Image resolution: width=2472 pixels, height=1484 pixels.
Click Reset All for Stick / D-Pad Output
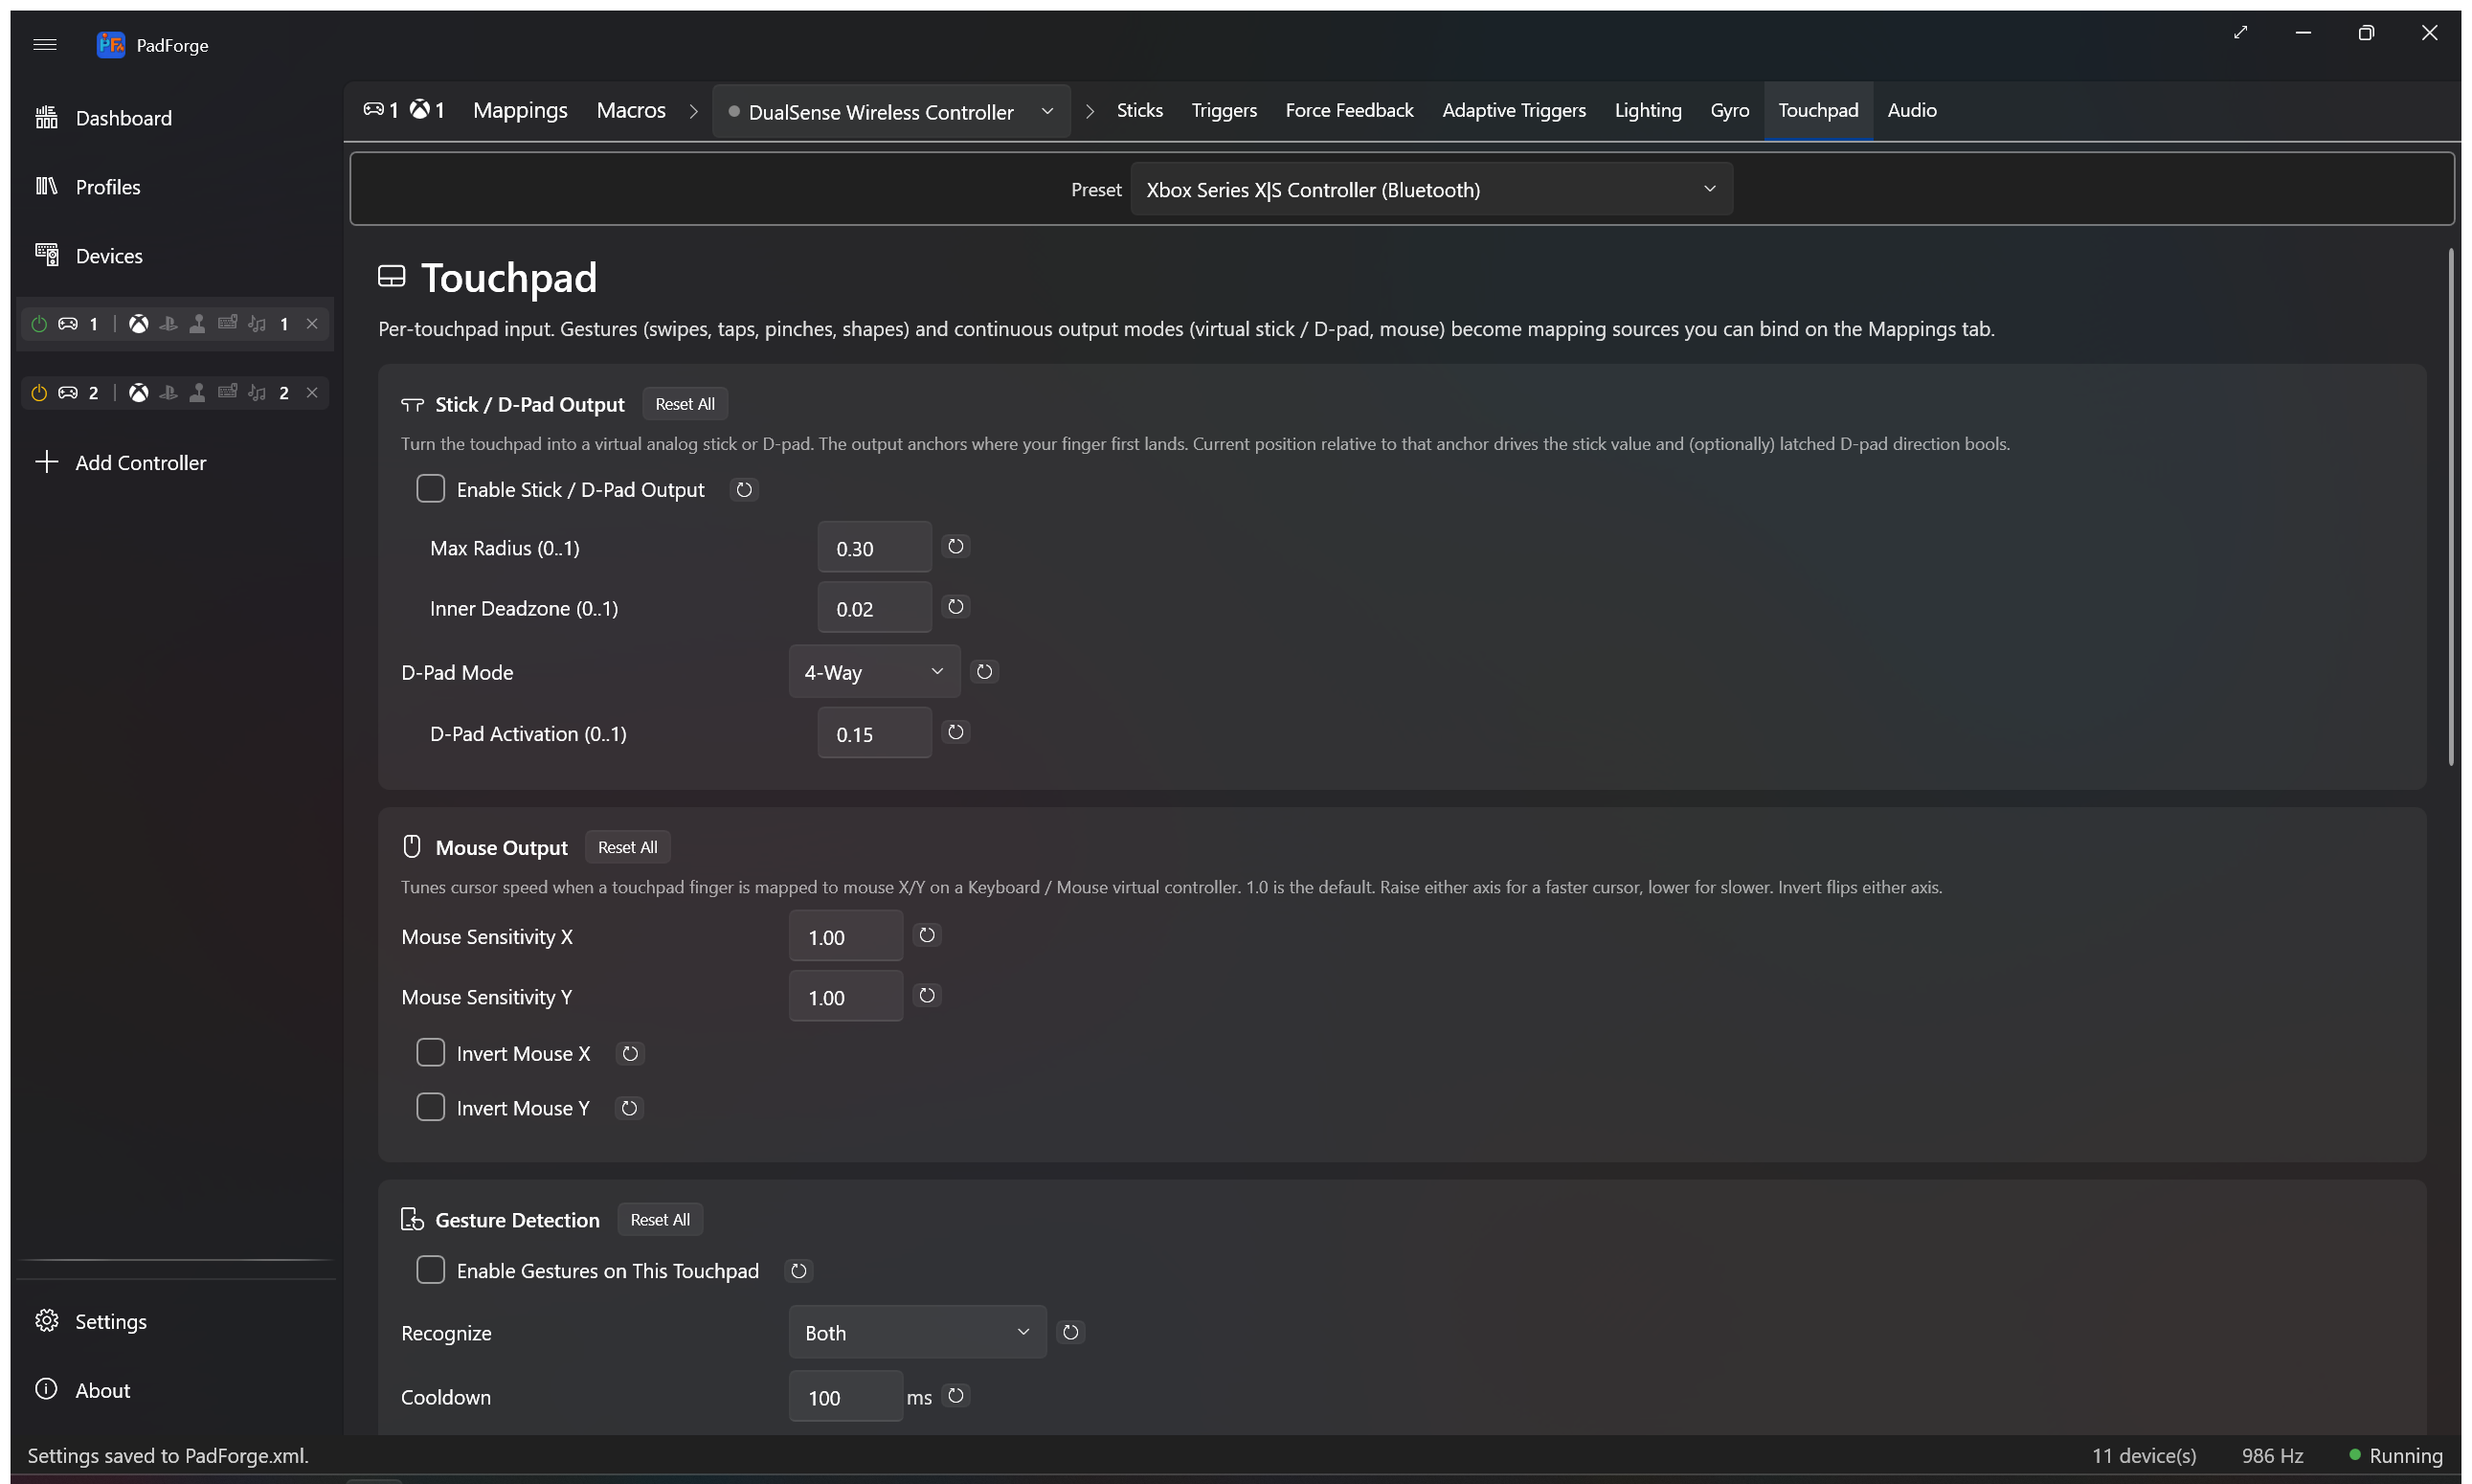[x=685, y=404]
